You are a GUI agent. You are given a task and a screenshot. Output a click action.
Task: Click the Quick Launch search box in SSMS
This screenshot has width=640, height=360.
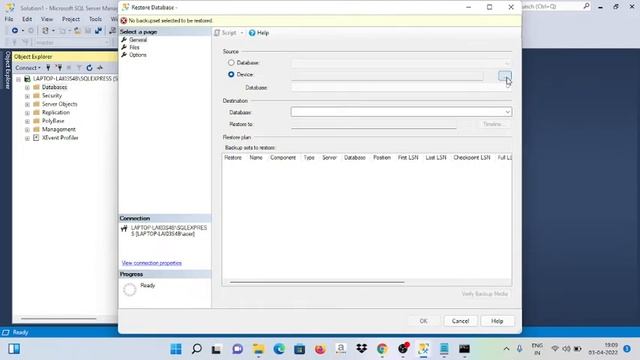point(556,7)
